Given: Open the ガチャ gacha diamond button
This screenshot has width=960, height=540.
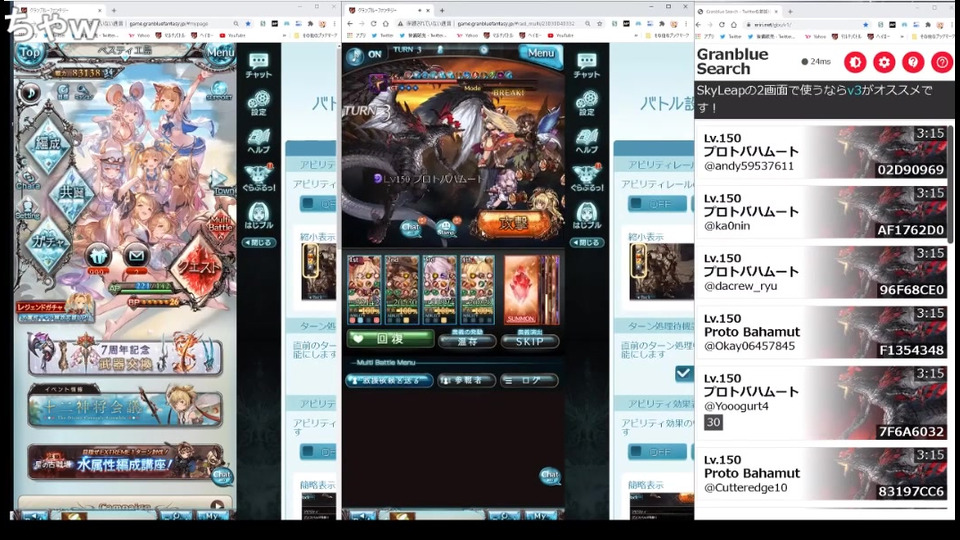Looking at the screenshot, I should click(47, 242).
